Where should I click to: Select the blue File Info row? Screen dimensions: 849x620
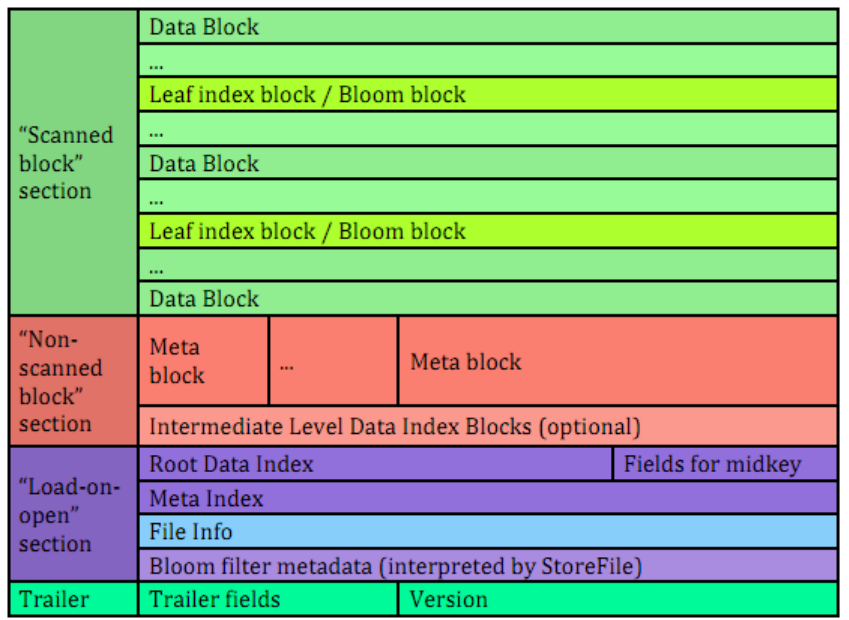pyautogui.click(x=488, y=531)
